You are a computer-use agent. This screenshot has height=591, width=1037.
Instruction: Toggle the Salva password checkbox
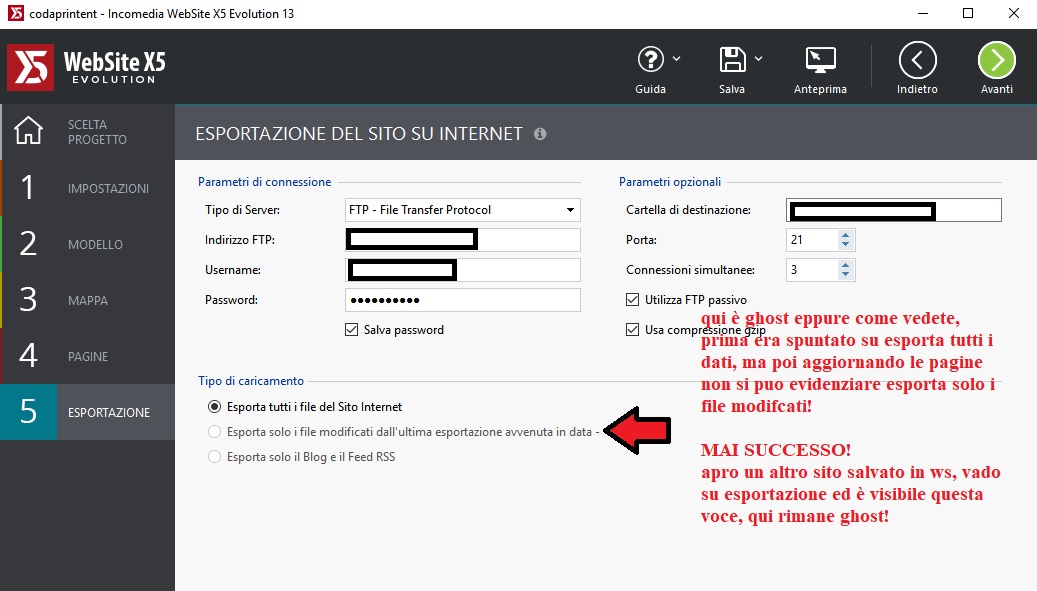(x=352, y=329)
